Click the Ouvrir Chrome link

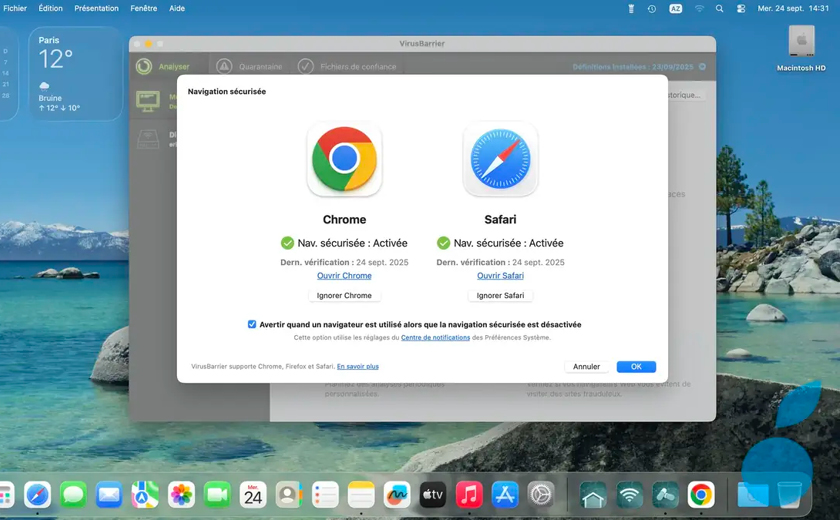[x=344, y=276]
